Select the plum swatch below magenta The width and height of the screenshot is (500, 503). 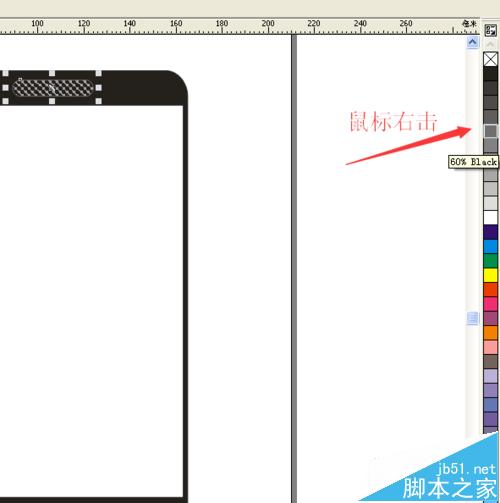point(490,318)
